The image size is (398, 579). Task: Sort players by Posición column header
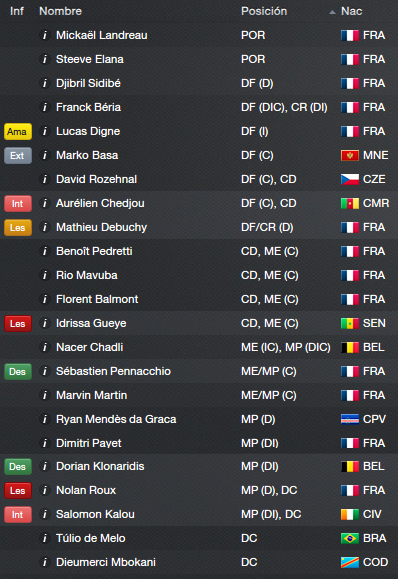(264, 11)
